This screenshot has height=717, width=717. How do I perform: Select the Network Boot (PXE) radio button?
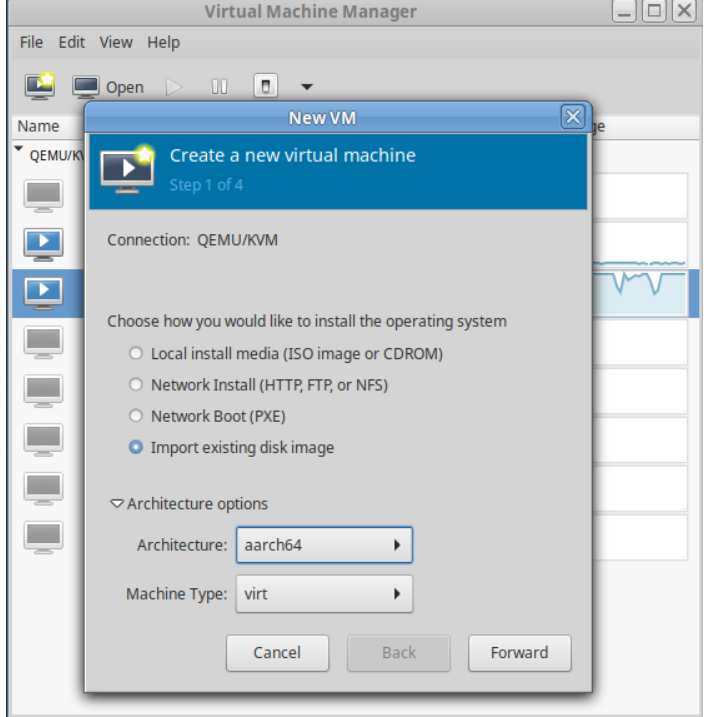click(137, 416)
